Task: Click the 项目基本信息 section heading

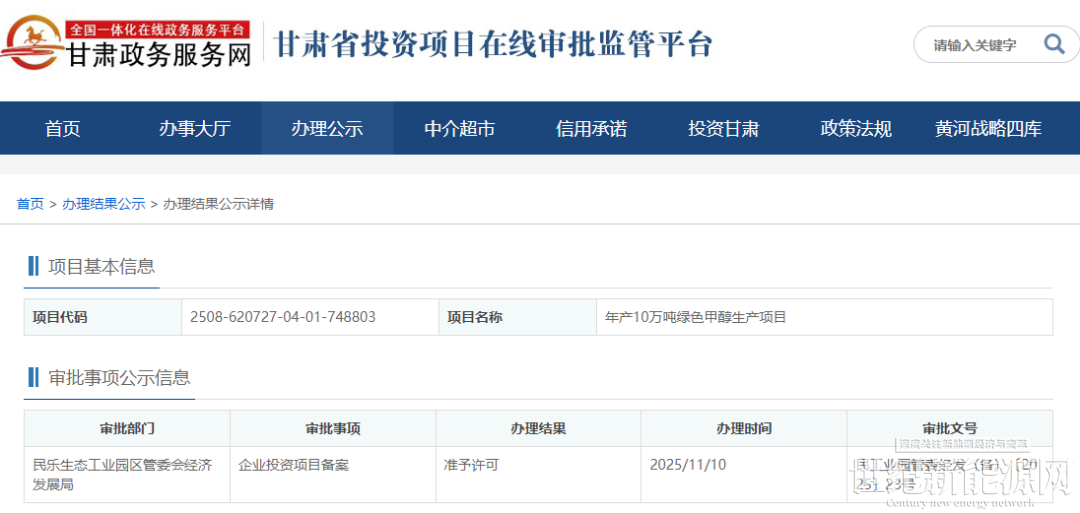Action: pyautogui.click(x=101, y=266)
